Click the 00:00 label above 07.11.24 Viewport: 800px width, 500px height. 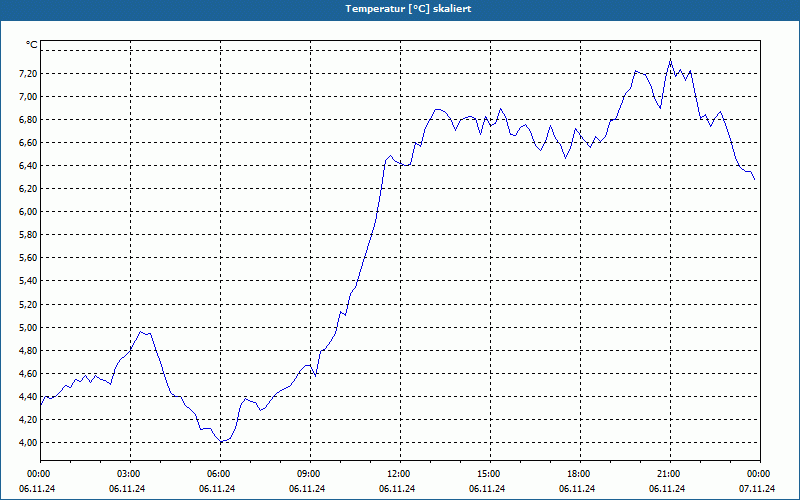[757, 474]
